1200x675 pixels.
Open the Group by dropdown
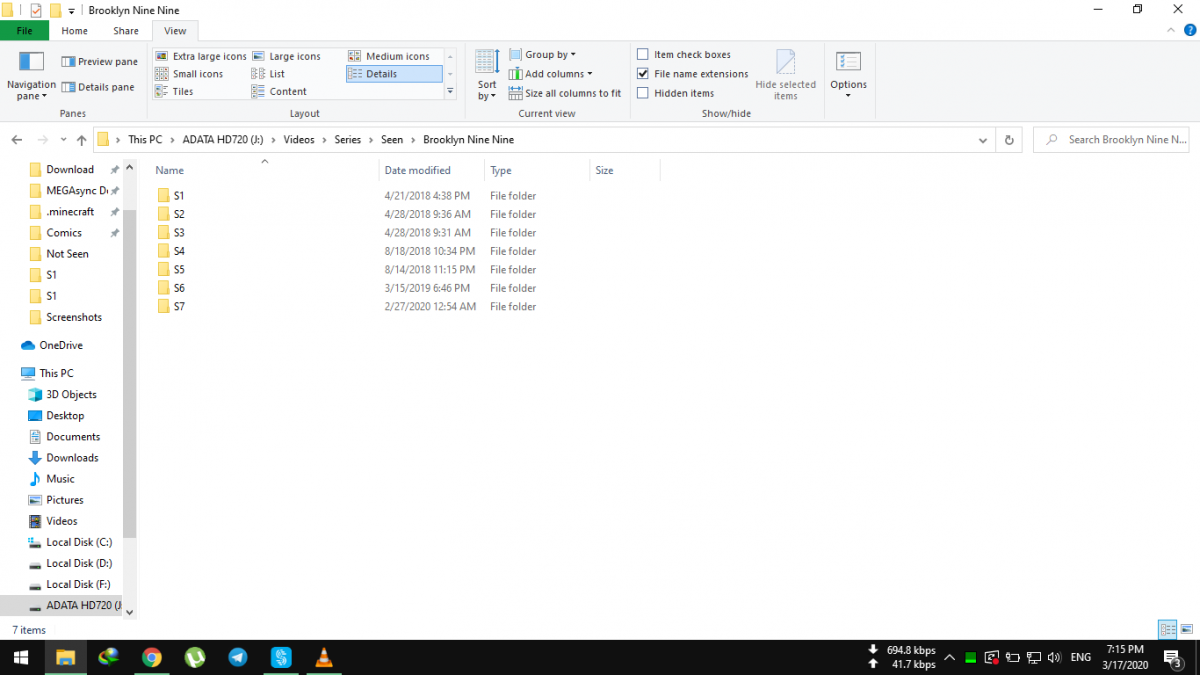pos(542,55)
